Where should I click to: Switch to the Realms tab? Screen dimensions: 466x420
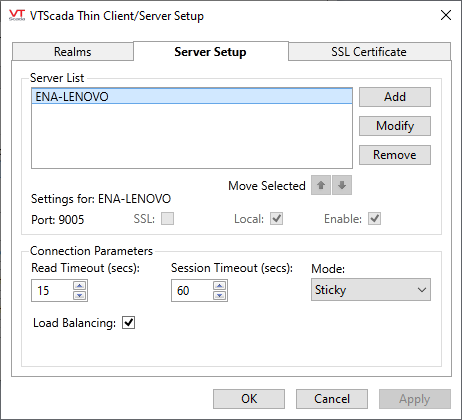coord(73,52)
